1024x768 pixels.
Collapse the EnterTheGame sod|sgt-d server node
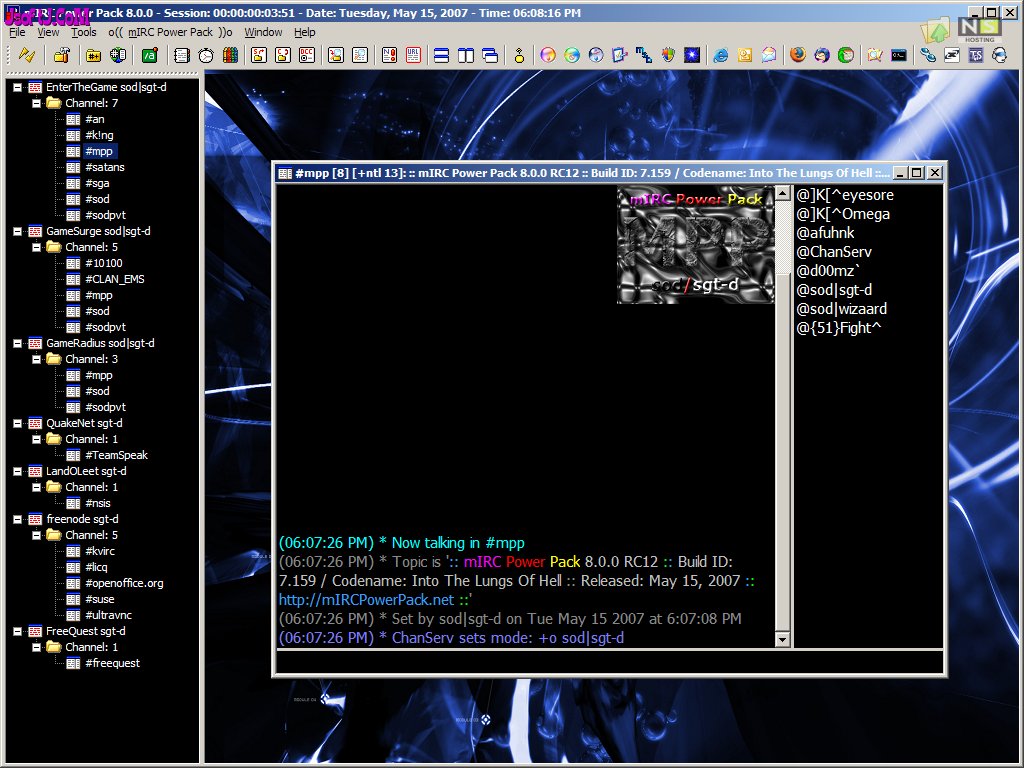pos(18,87)
